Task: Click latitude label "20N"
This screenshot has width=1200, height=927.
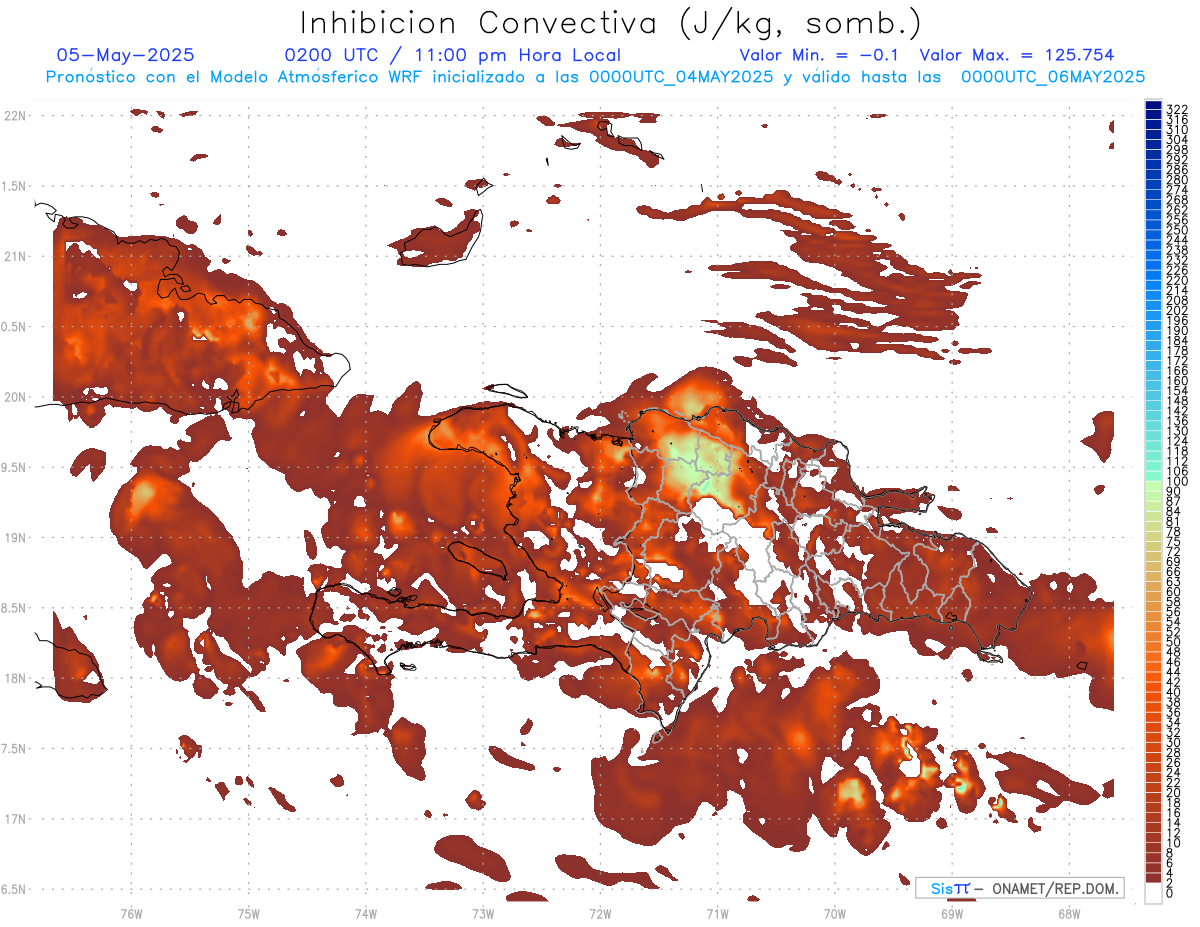Action: tap(15, 397)
